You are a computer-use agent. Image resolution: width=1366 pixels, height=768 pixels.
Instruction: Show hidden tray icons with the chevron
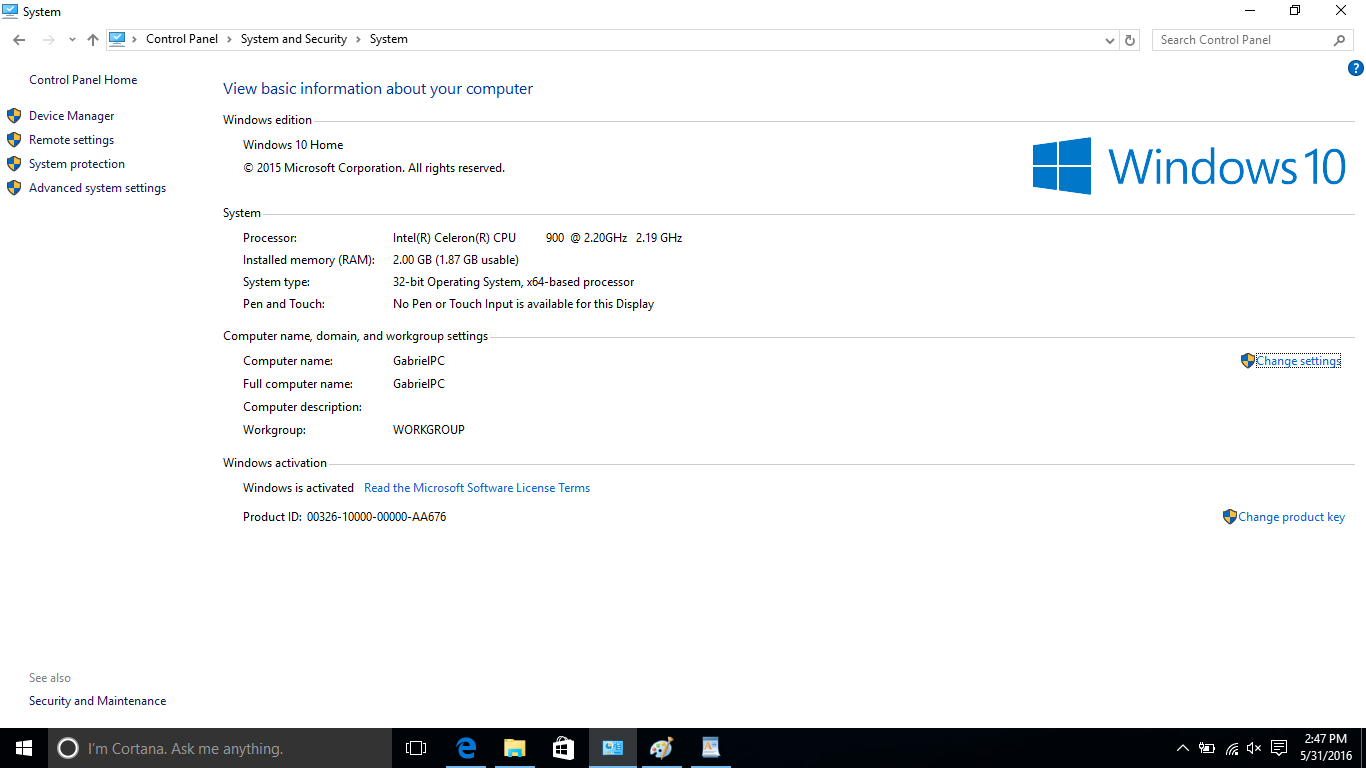click(x=1183, y=748)
